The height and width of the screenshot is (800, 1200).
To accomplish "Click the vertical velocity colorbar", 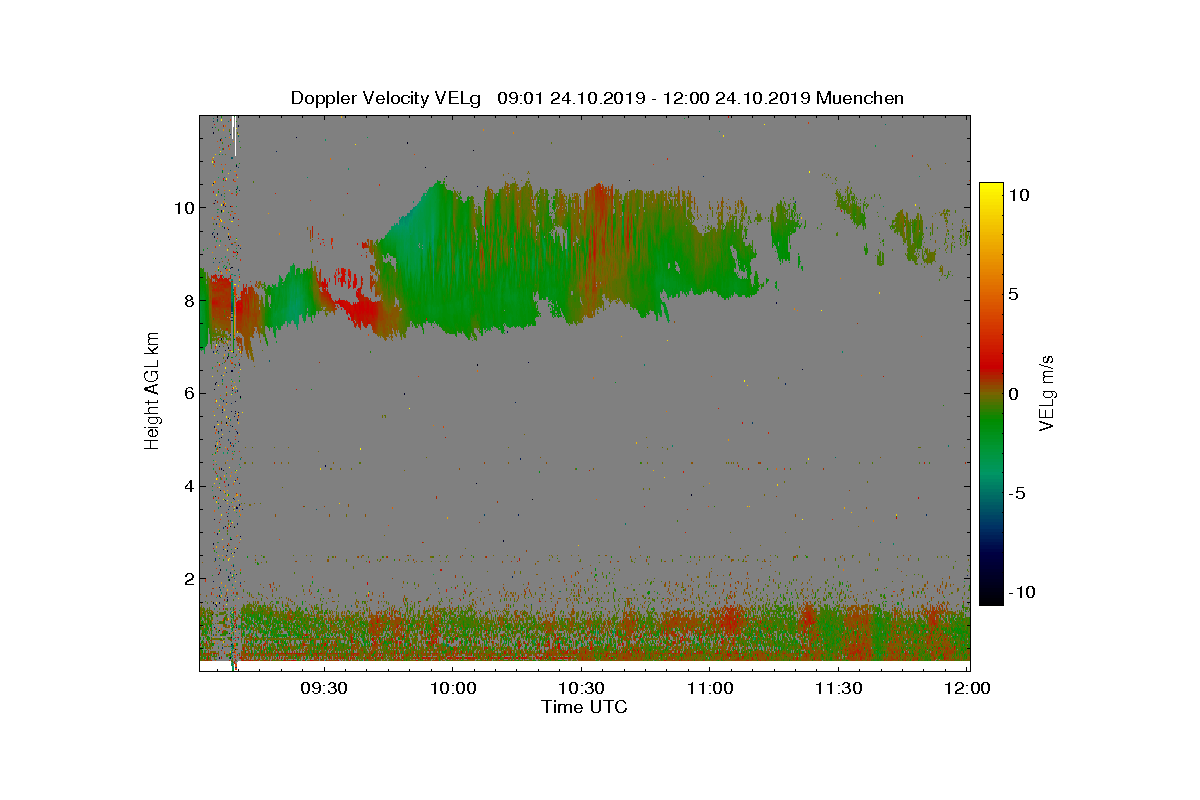I will tap(991, 394).
